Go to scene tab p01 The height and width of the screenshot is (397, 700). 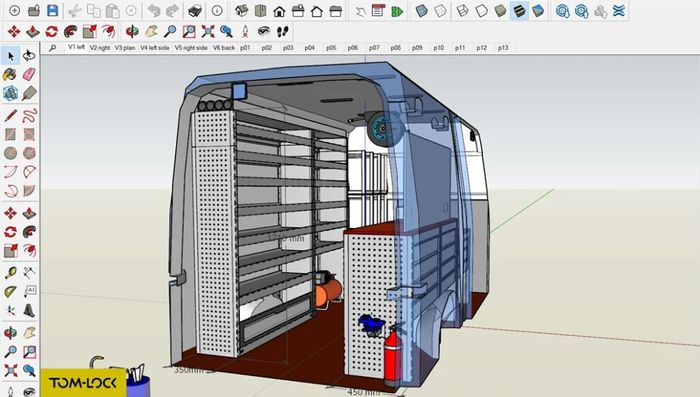245,47
